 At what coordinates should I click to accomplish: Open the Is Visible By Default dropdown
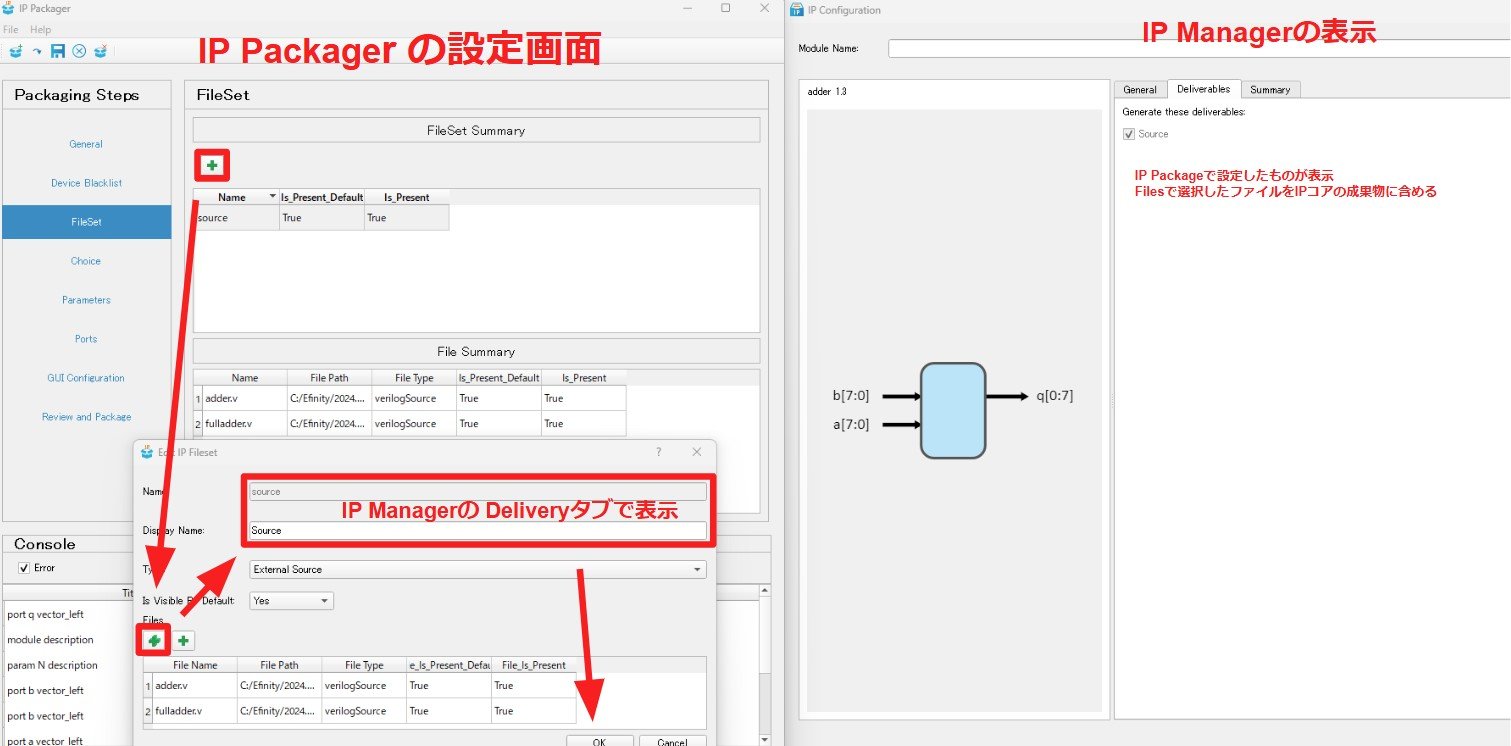291,601
